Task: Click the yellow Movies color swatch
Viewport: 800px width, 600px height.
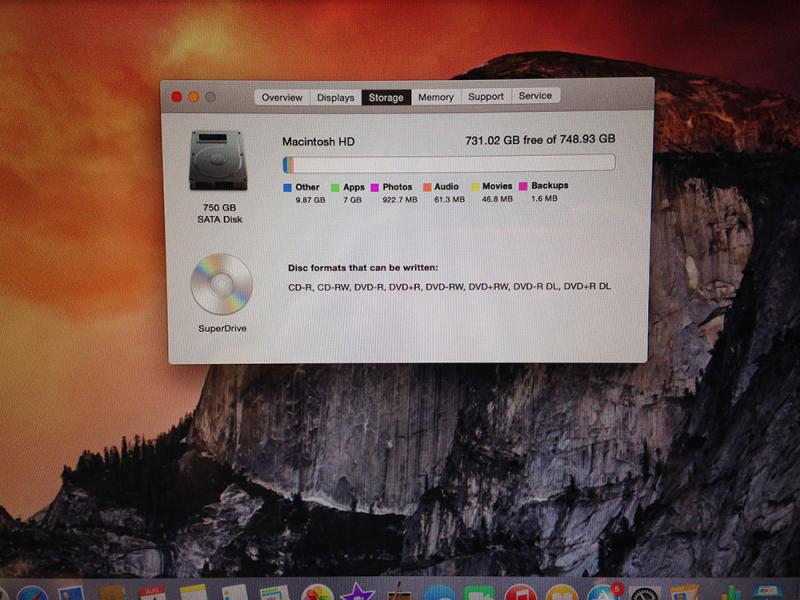Action: [475, 187]
